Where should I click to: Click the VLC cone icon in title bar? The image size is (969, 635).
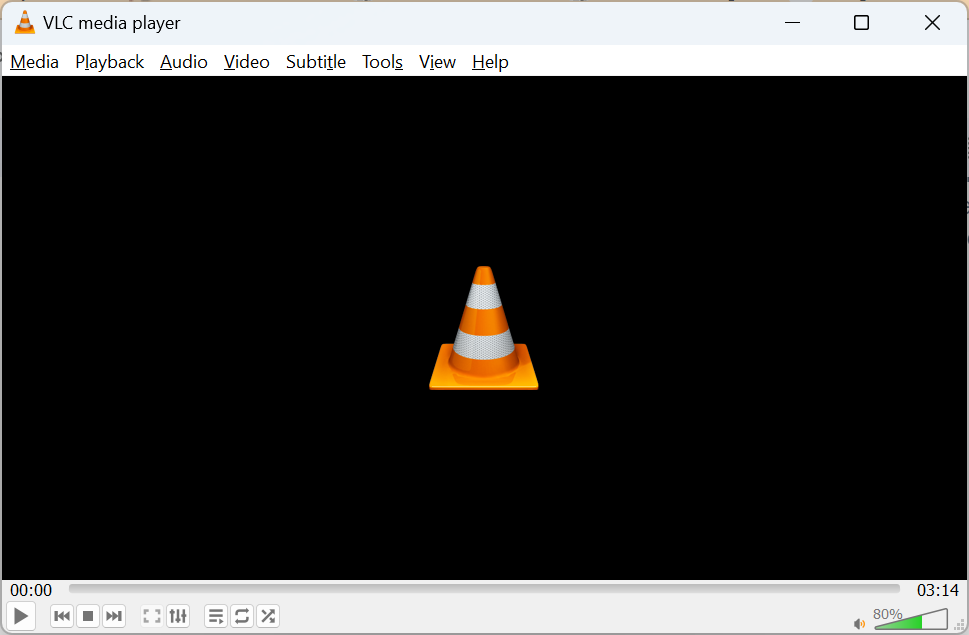tap(24, 22)
